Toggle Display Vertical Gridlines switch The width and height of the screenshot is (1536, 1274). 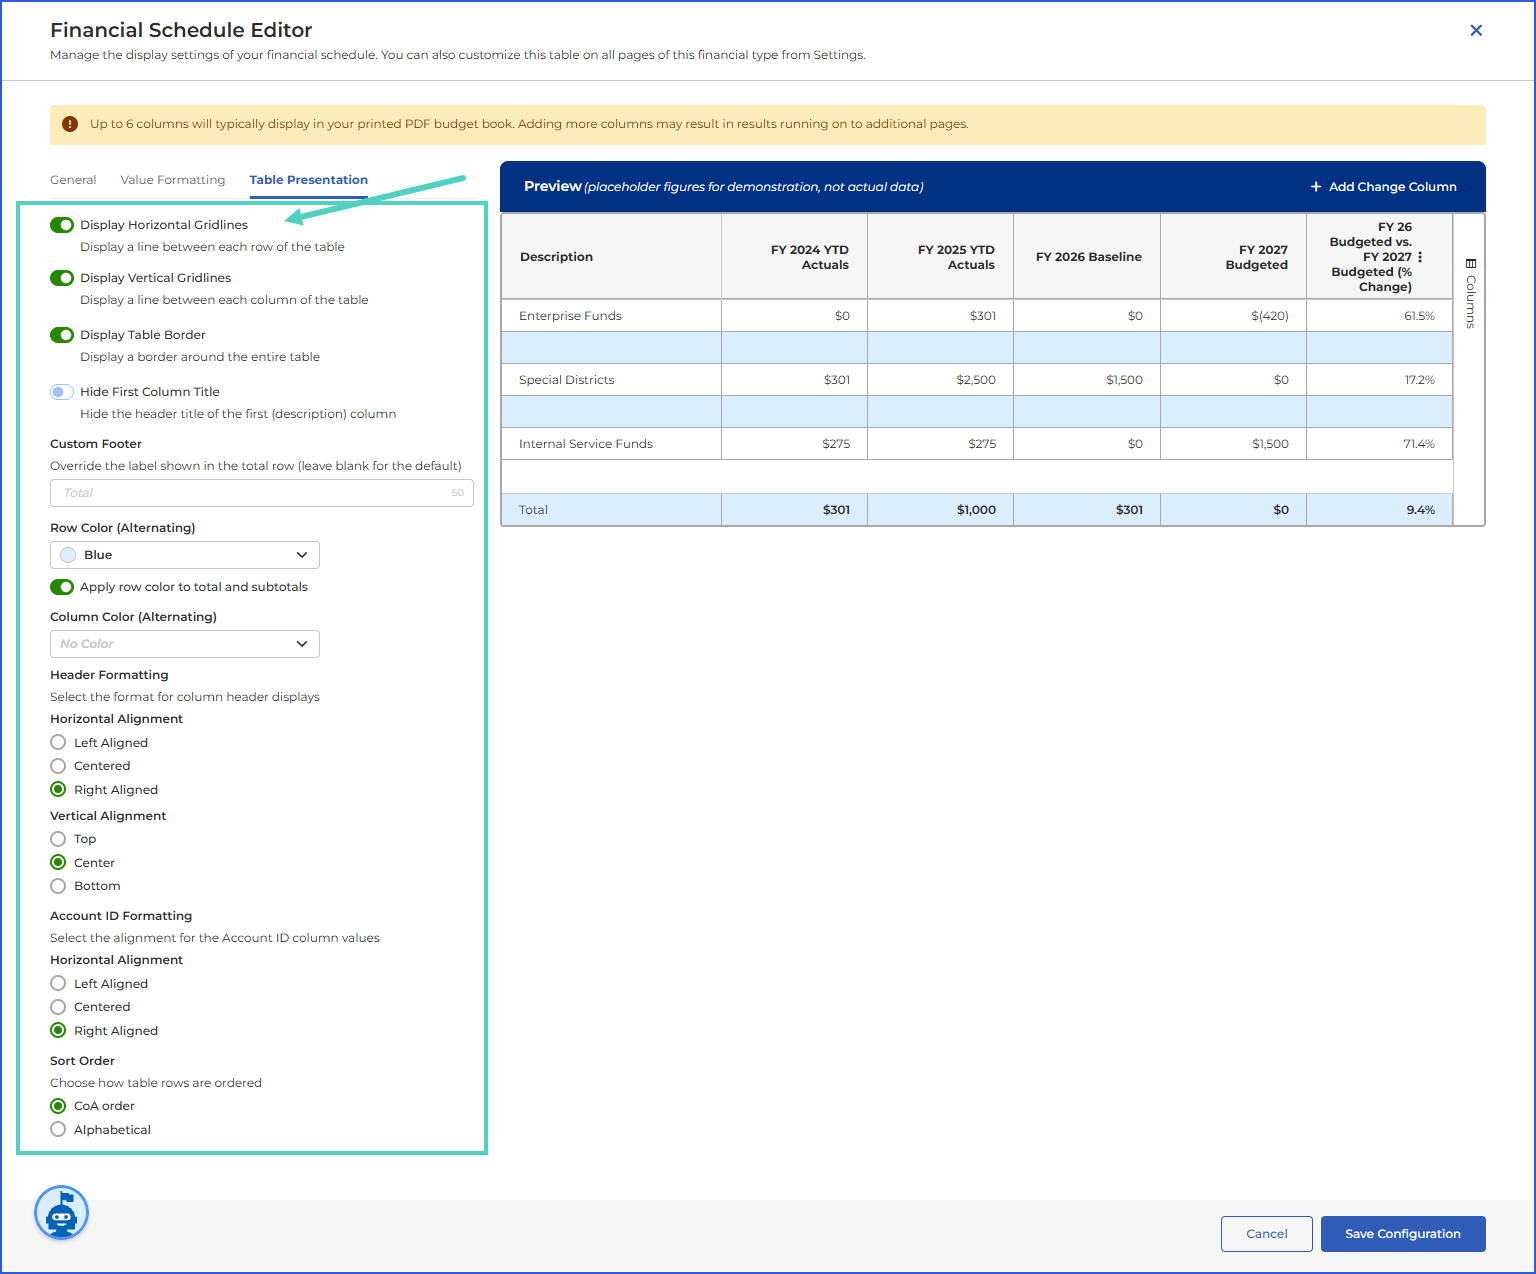tap(62, 278)
